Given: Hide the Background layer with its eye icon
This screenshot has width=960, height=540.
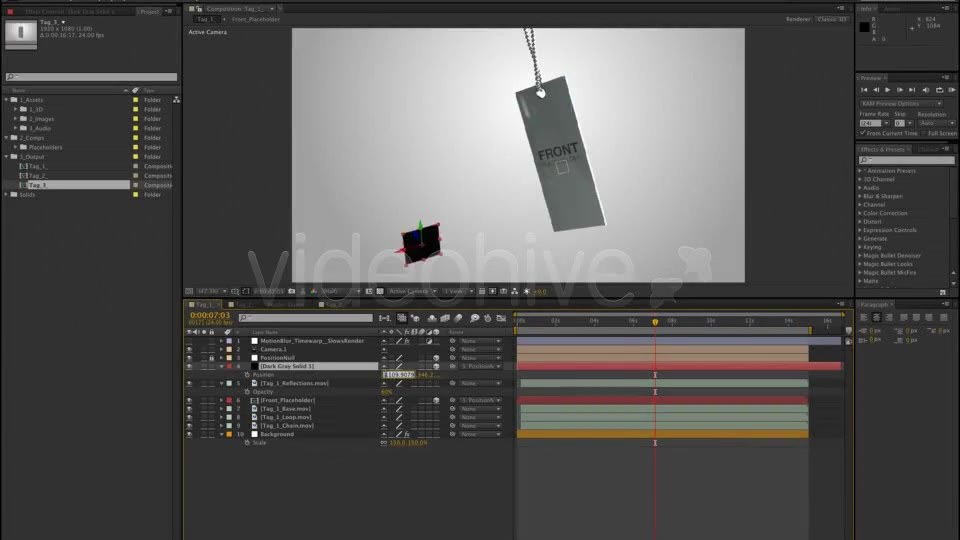Looking at the screenshot, I should (189, 434).
